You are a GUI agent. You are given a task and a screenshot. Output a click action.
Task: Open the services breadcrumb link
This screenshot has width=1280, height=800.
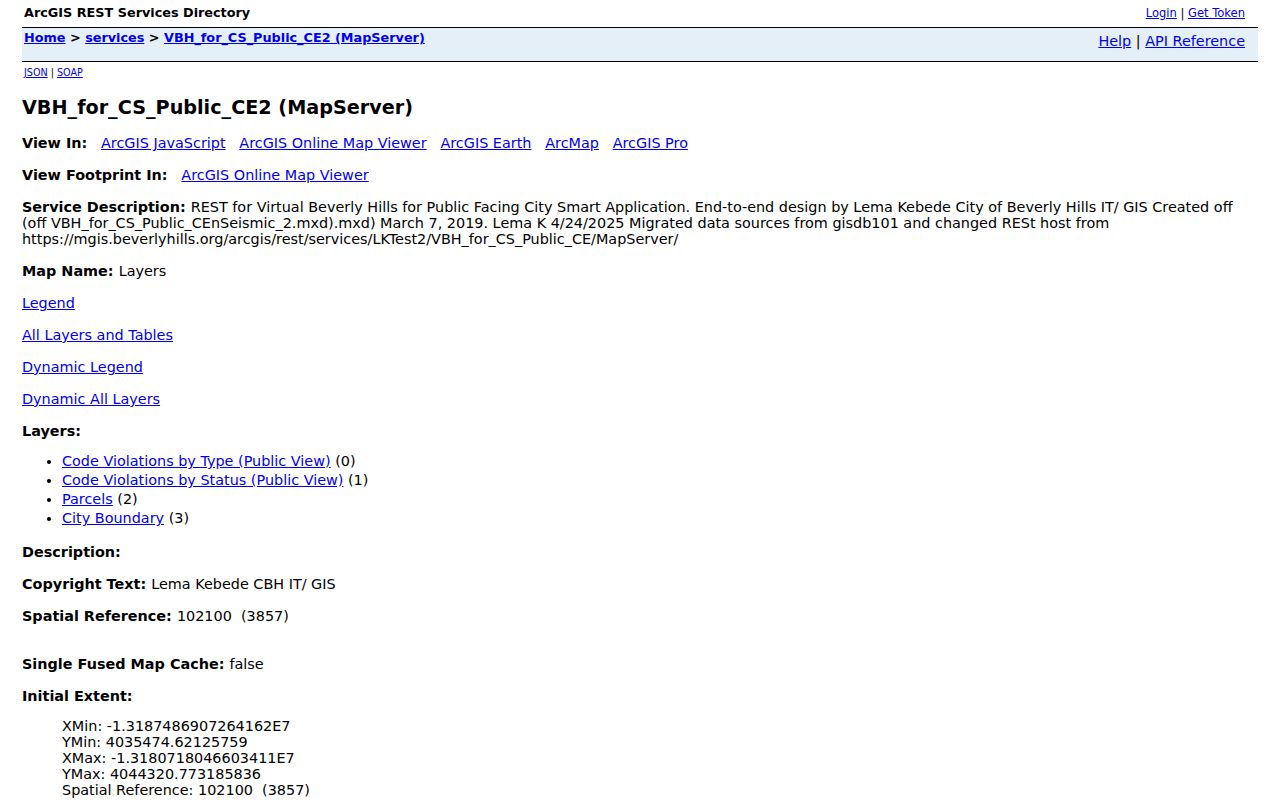point(114,38)
